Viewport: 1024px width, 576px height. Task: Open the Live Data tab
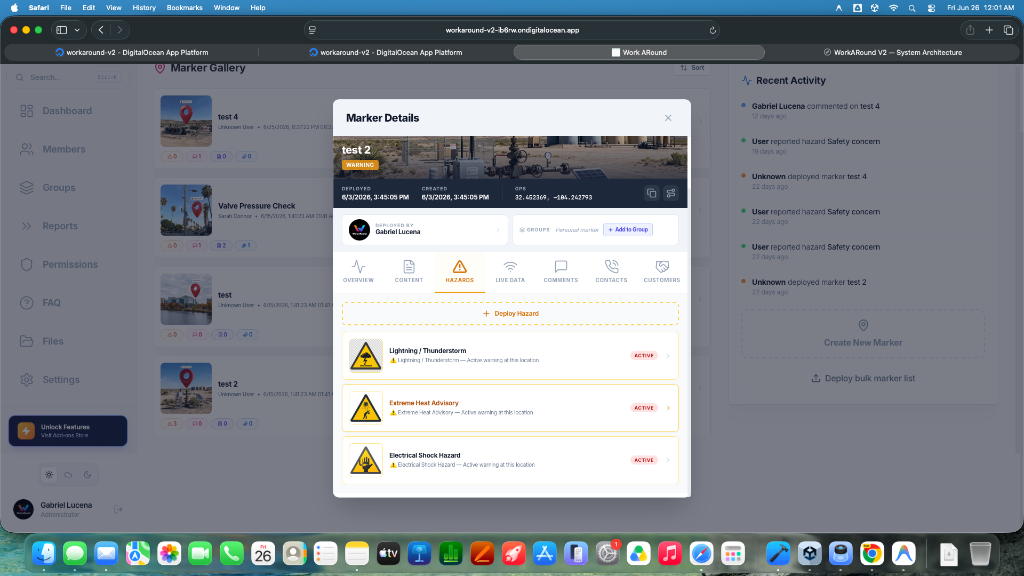pos(510,271)
